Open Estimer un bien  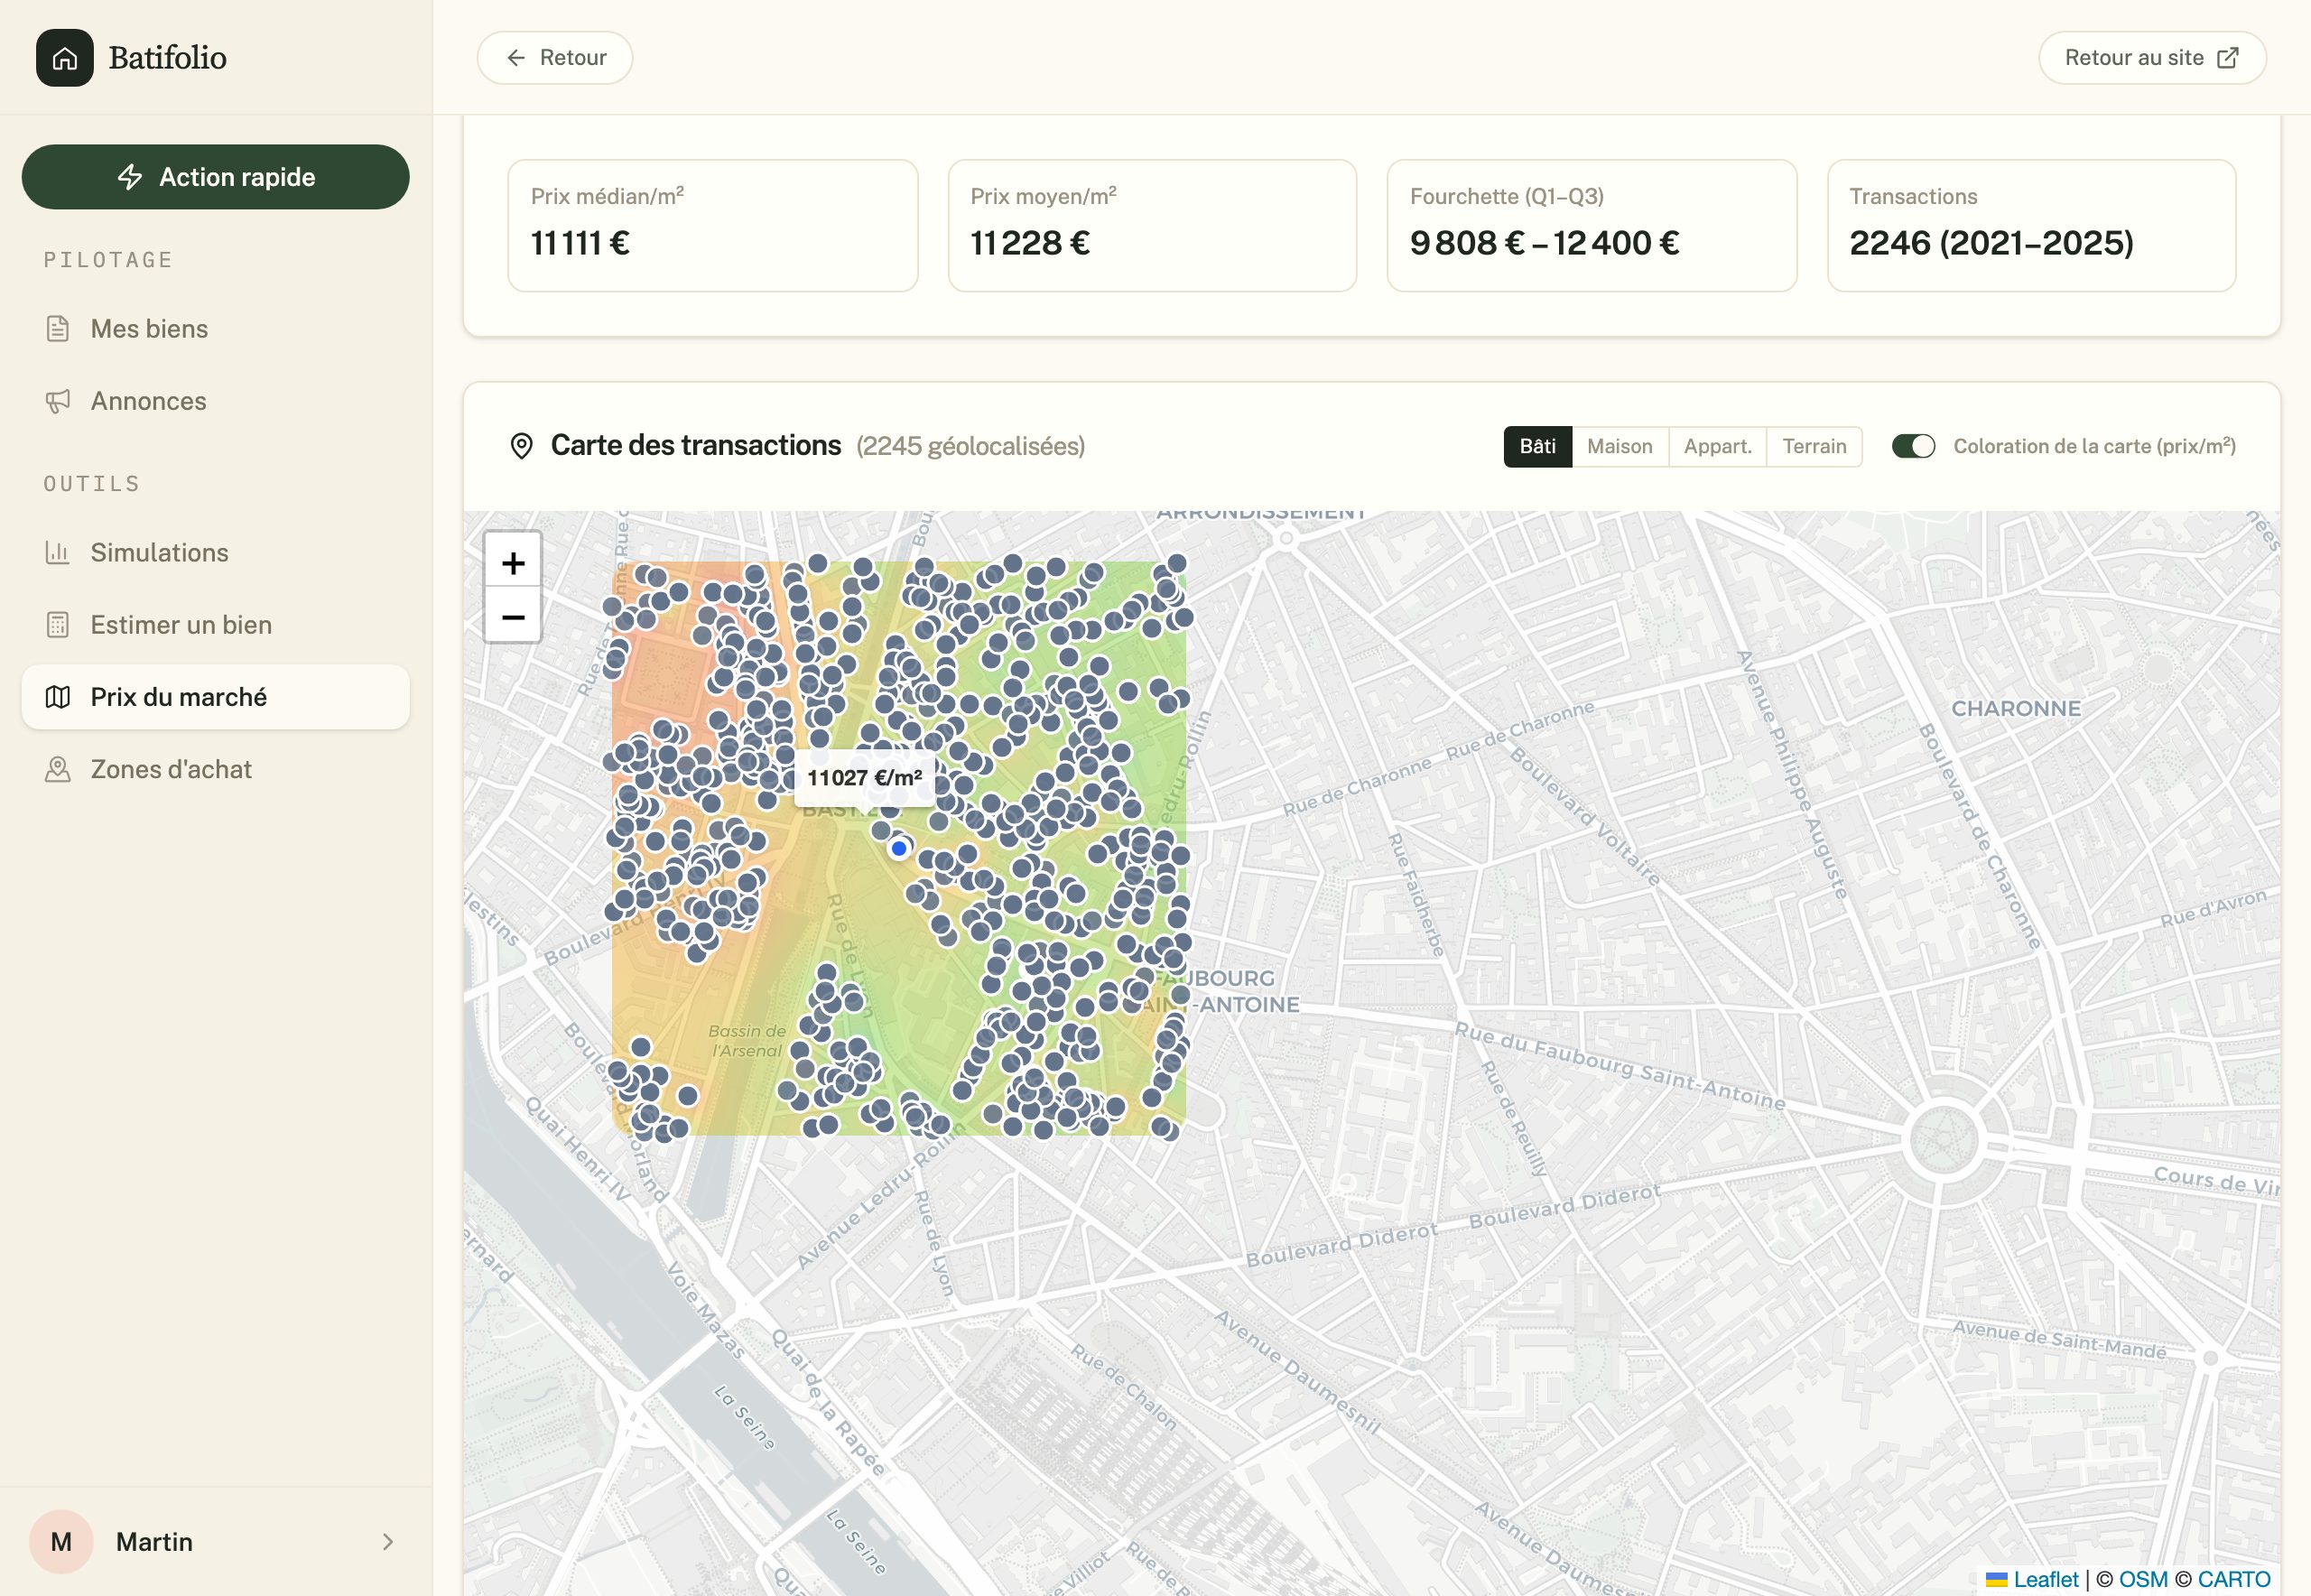click(215, 625)
